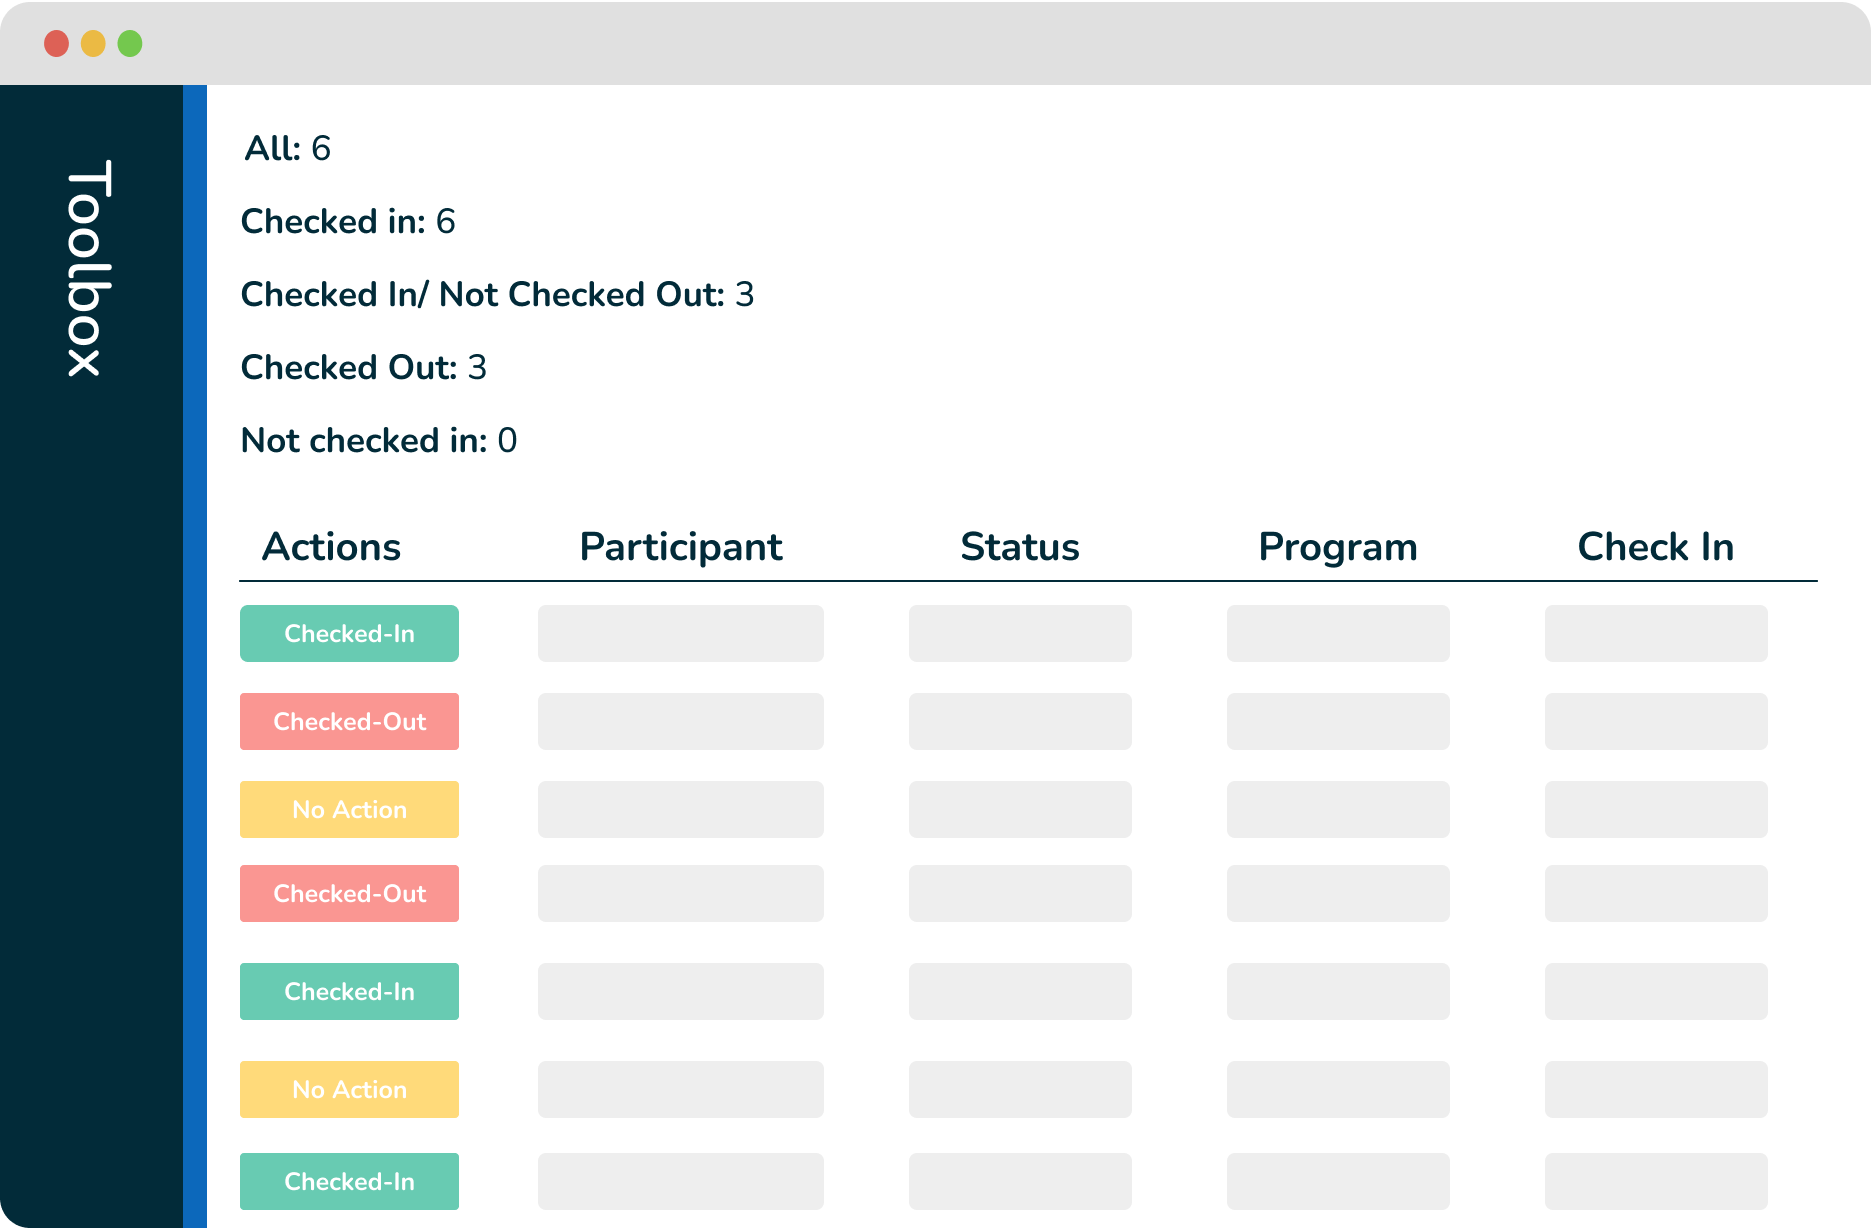This screenshot has height=1228, width=1871.
Task: Sort by the Program column header
Action: (x=1338, y=546)
